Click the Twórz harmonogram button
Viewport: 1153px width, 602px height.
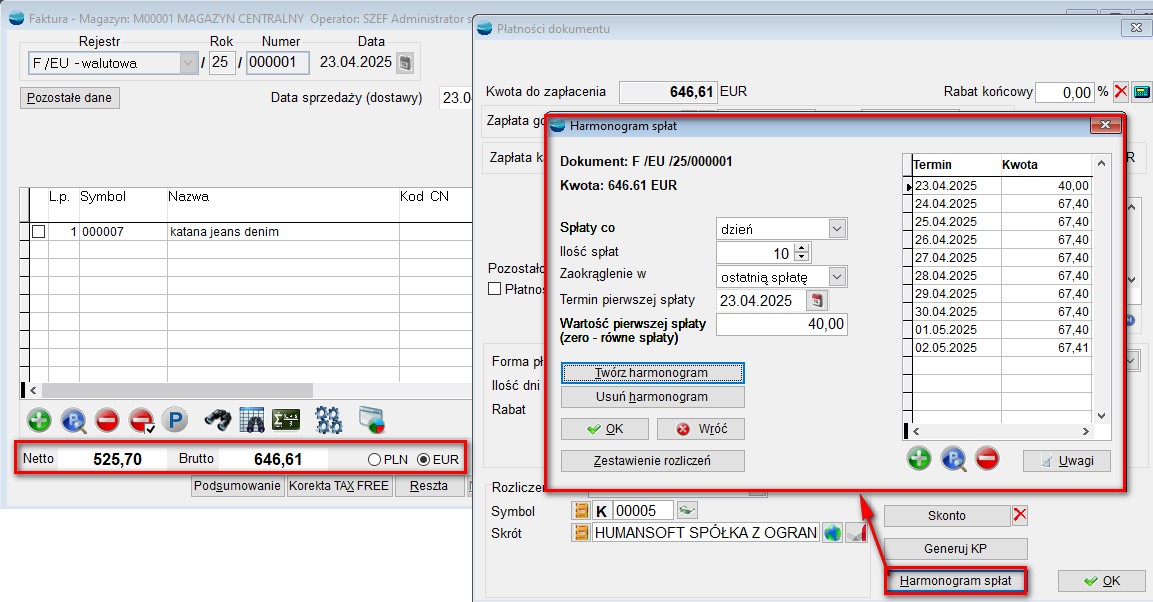(652, 372)
